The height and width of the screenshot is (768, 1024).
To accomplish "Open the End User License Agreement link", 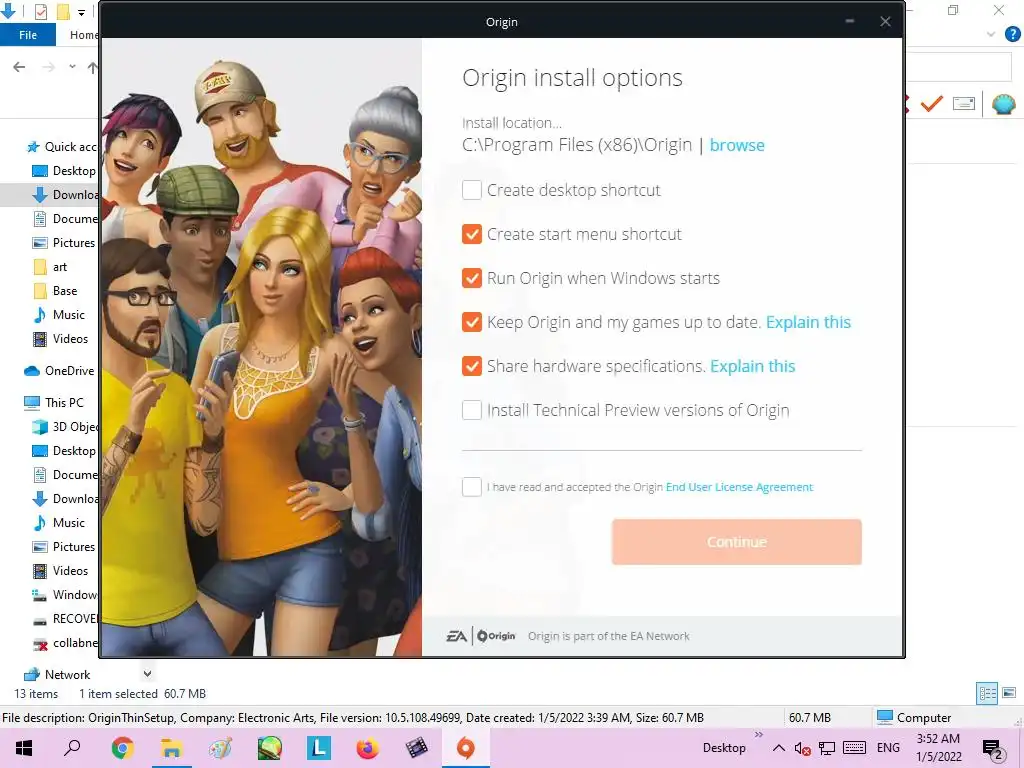I will point(739,487).
